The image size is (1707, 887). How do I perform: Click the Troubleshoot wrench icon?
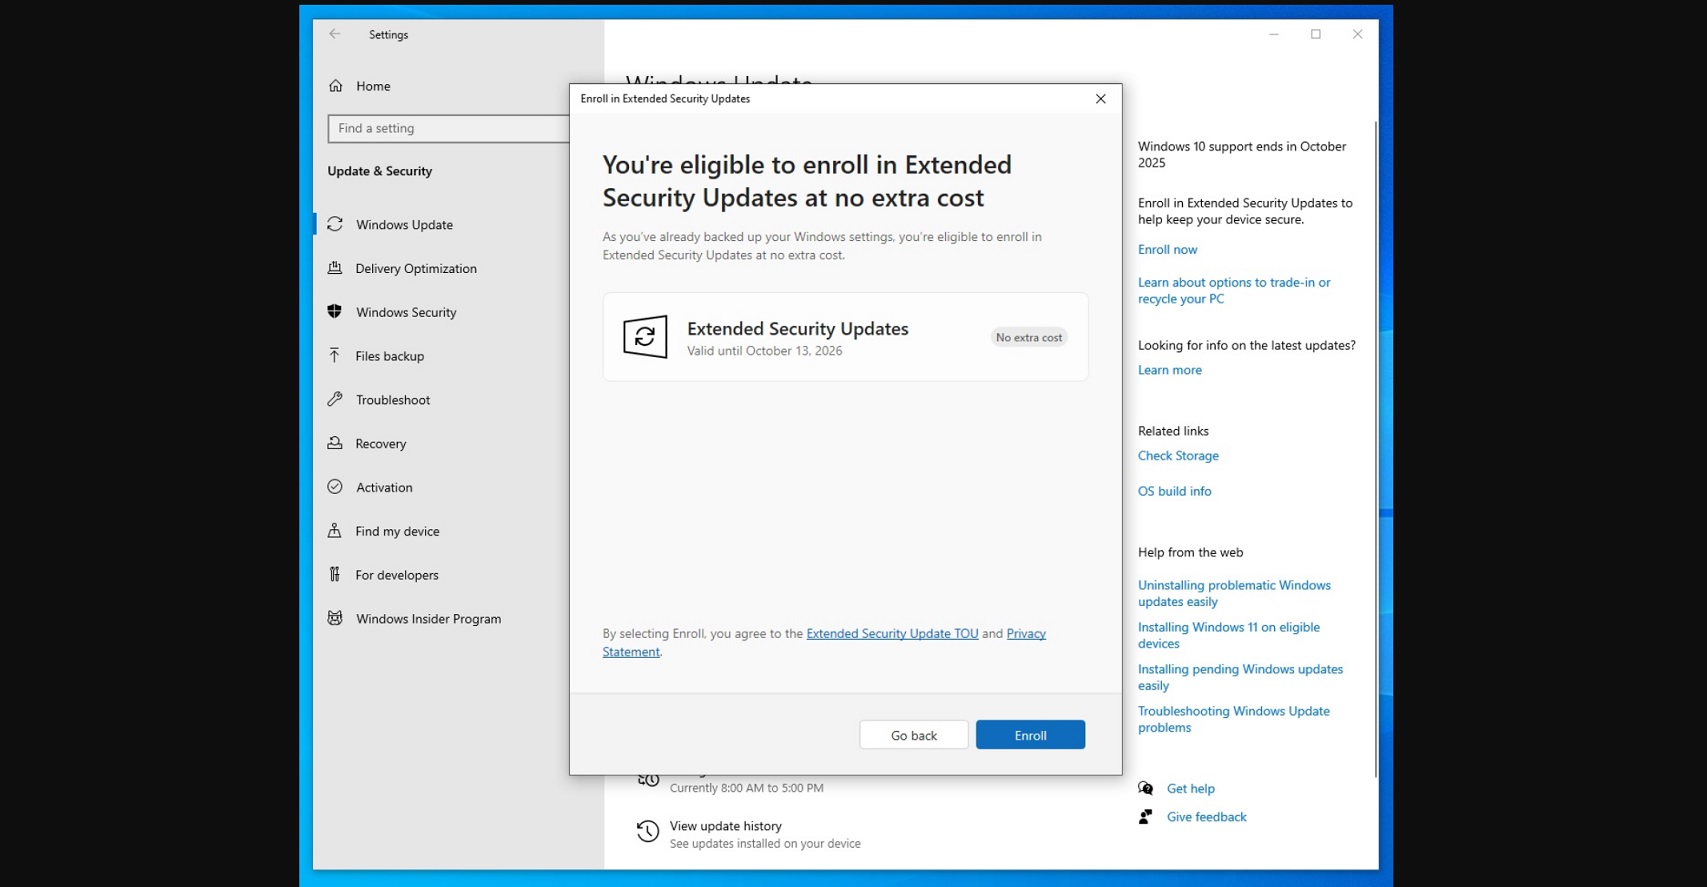[x=335, y=399]
